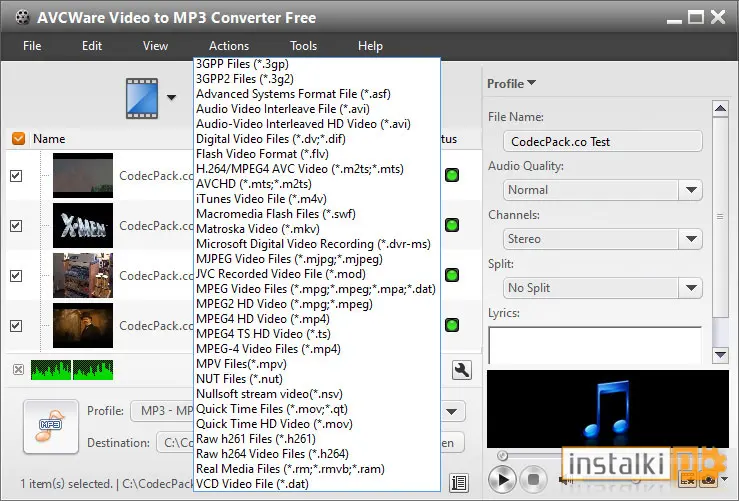This screenshot has height=501, width=739.
Task: Click the green audio waveform display
Action: [72, 370]
